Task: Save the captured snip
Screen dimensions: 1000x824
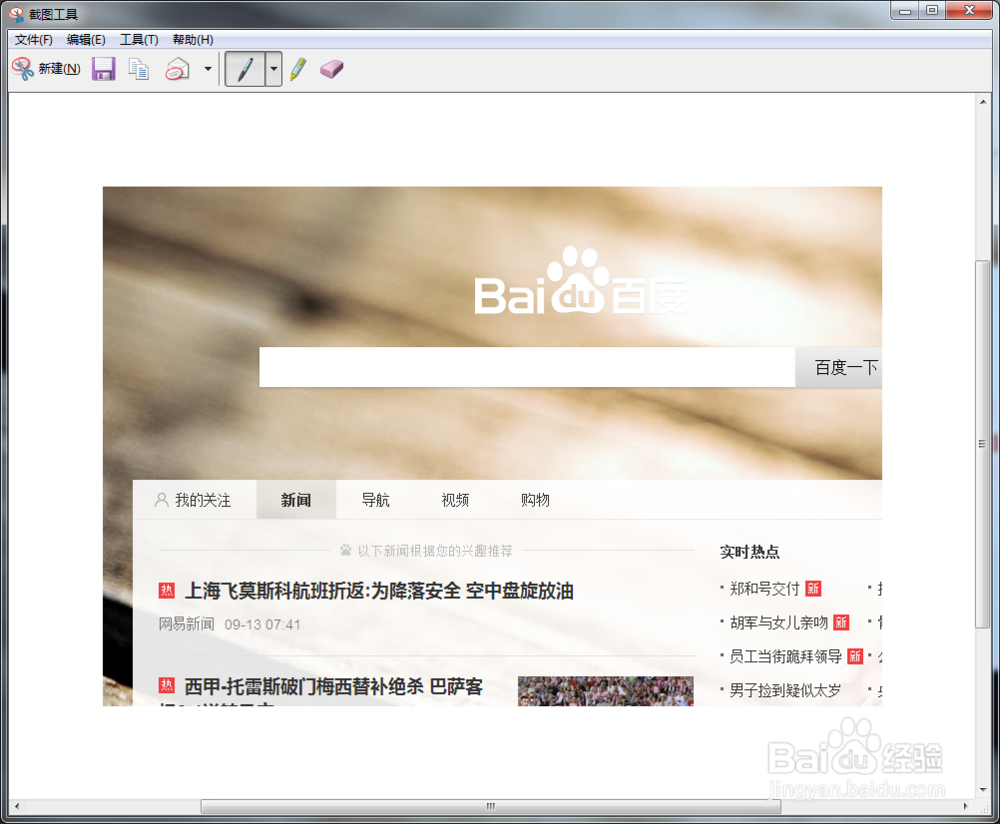Action: [103, 68]
